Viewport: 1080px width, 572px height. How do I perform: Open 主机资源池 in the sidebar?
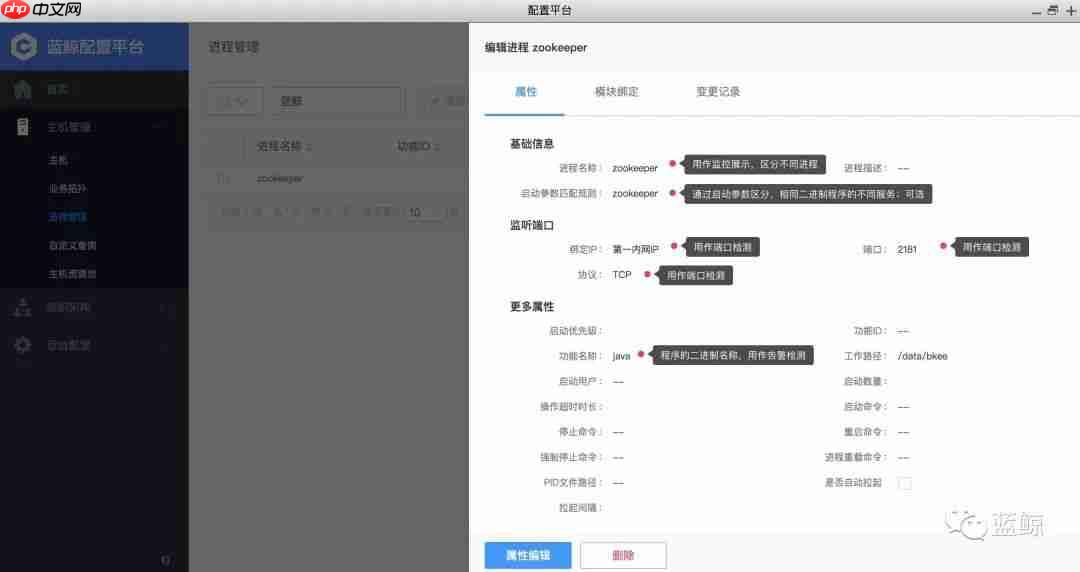(x=72, y=274)
